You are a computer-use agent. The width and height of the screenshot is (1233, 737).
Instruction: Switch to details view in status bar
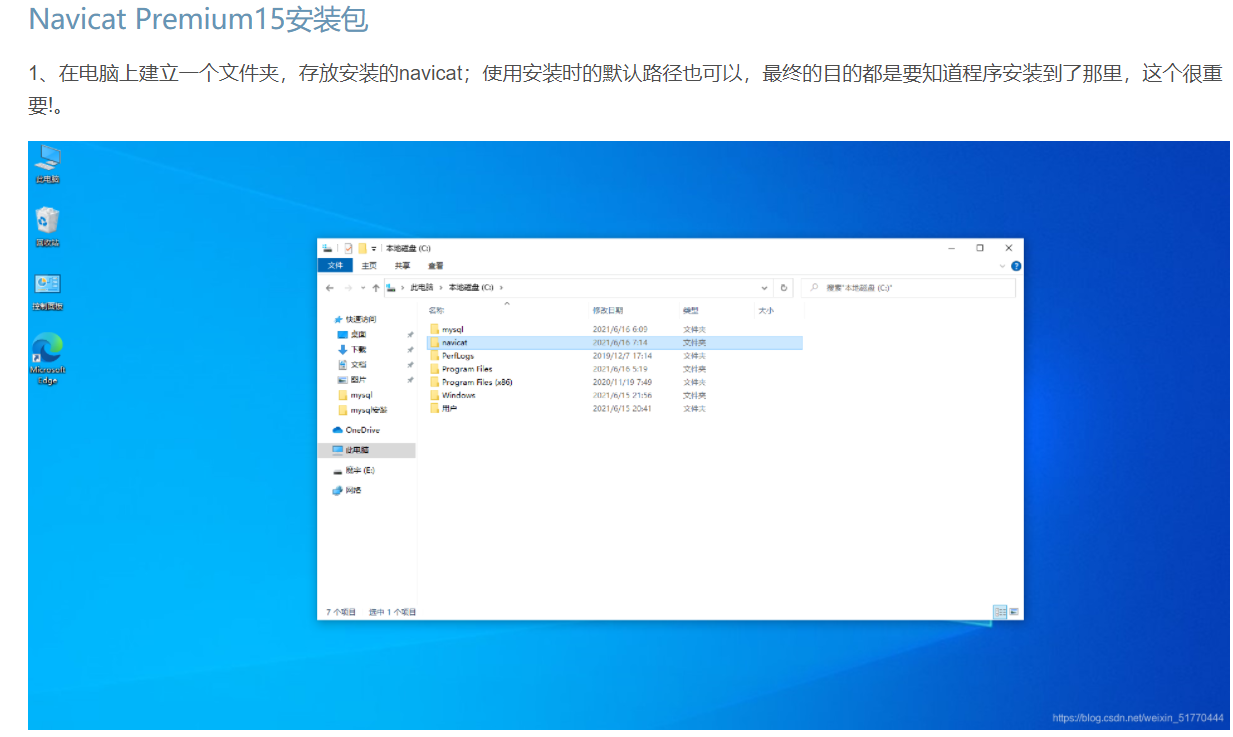tap(999, 611)
